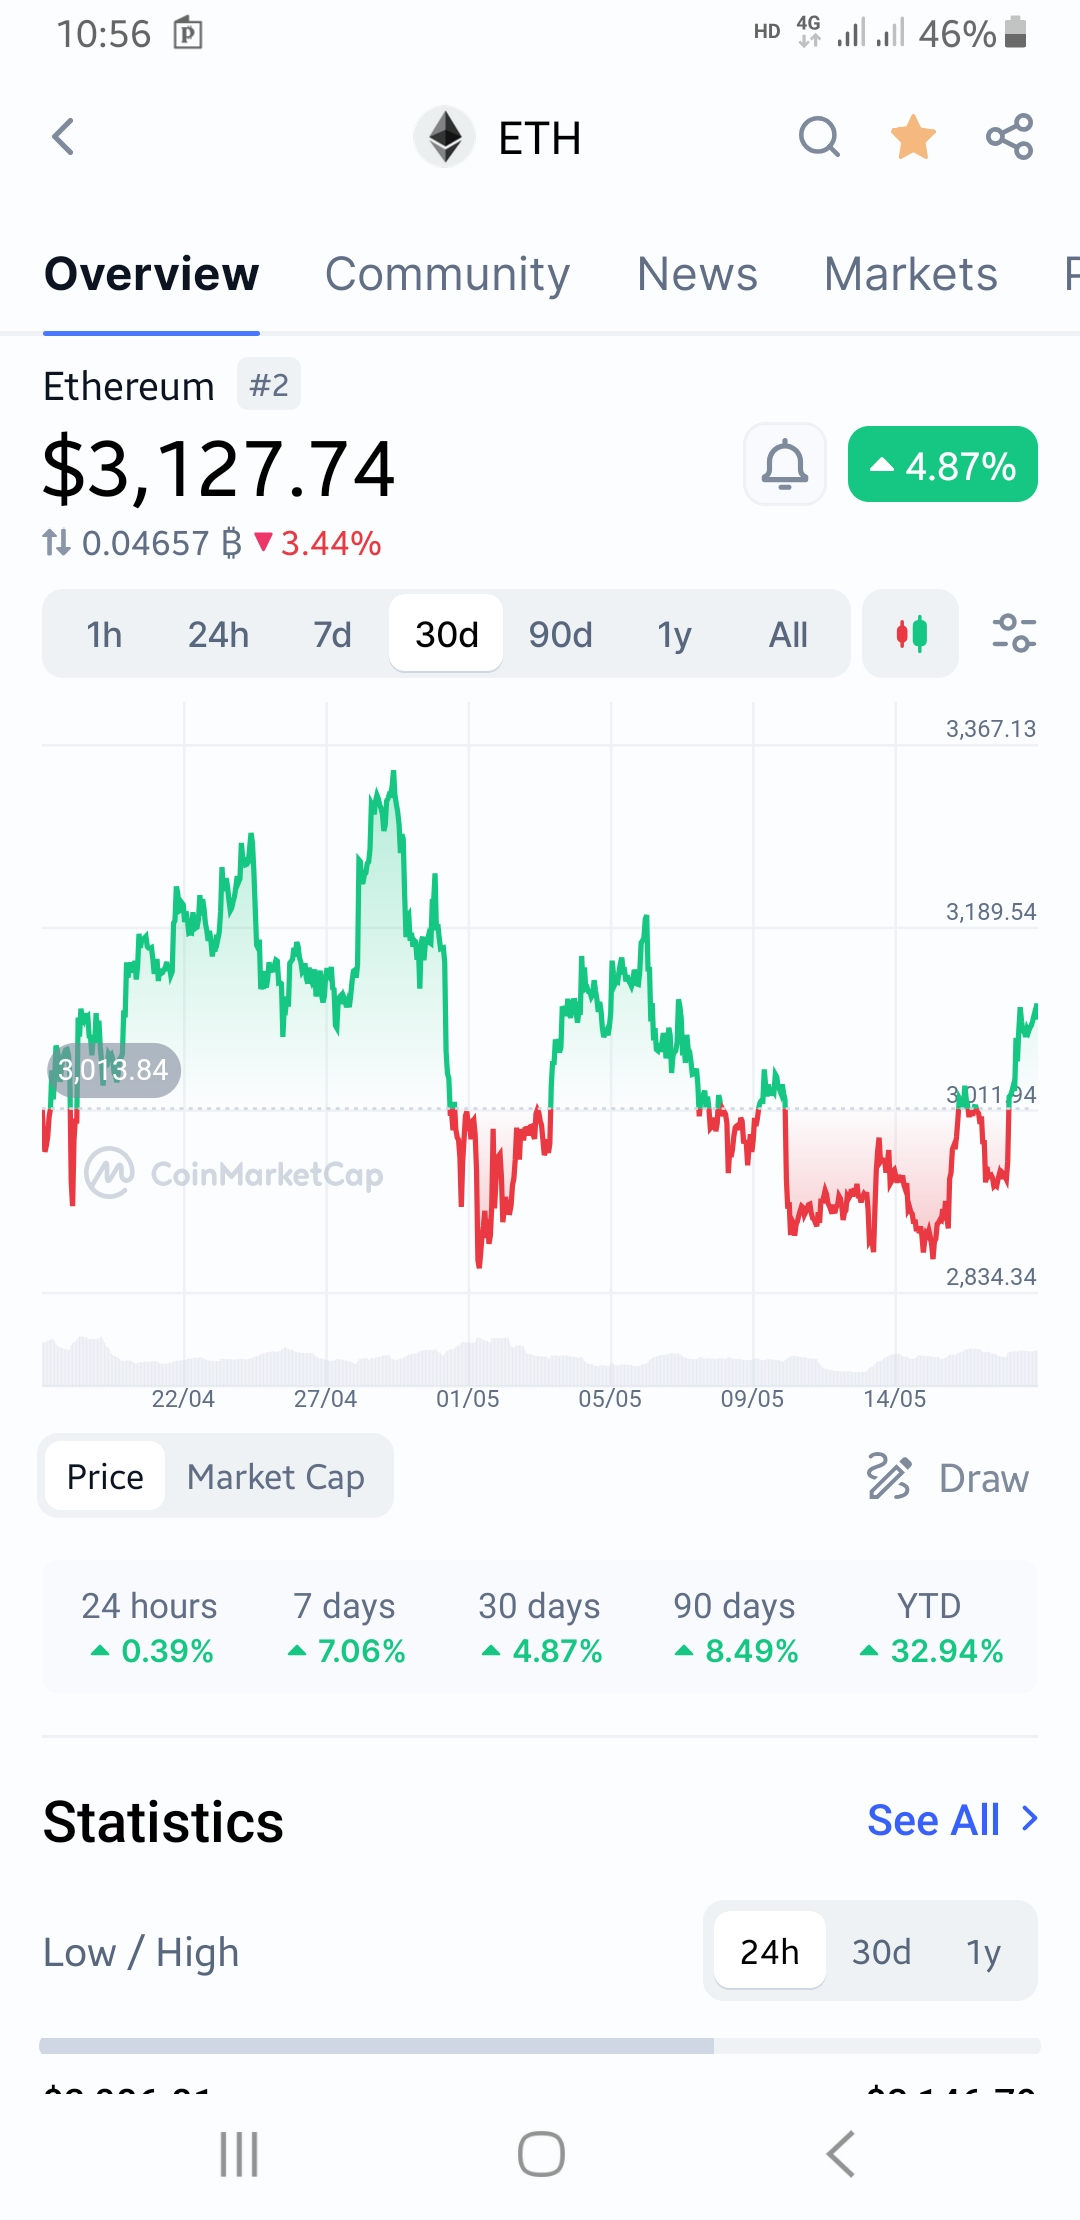Open the search magnifier icon
1080x2220 pixels.
click(819, 137)
